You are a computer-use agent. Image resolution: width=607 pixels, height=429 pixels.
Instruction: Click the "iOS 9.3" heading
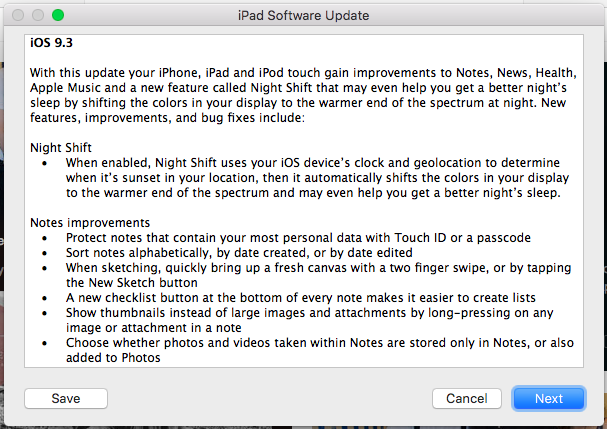[51, 44]
